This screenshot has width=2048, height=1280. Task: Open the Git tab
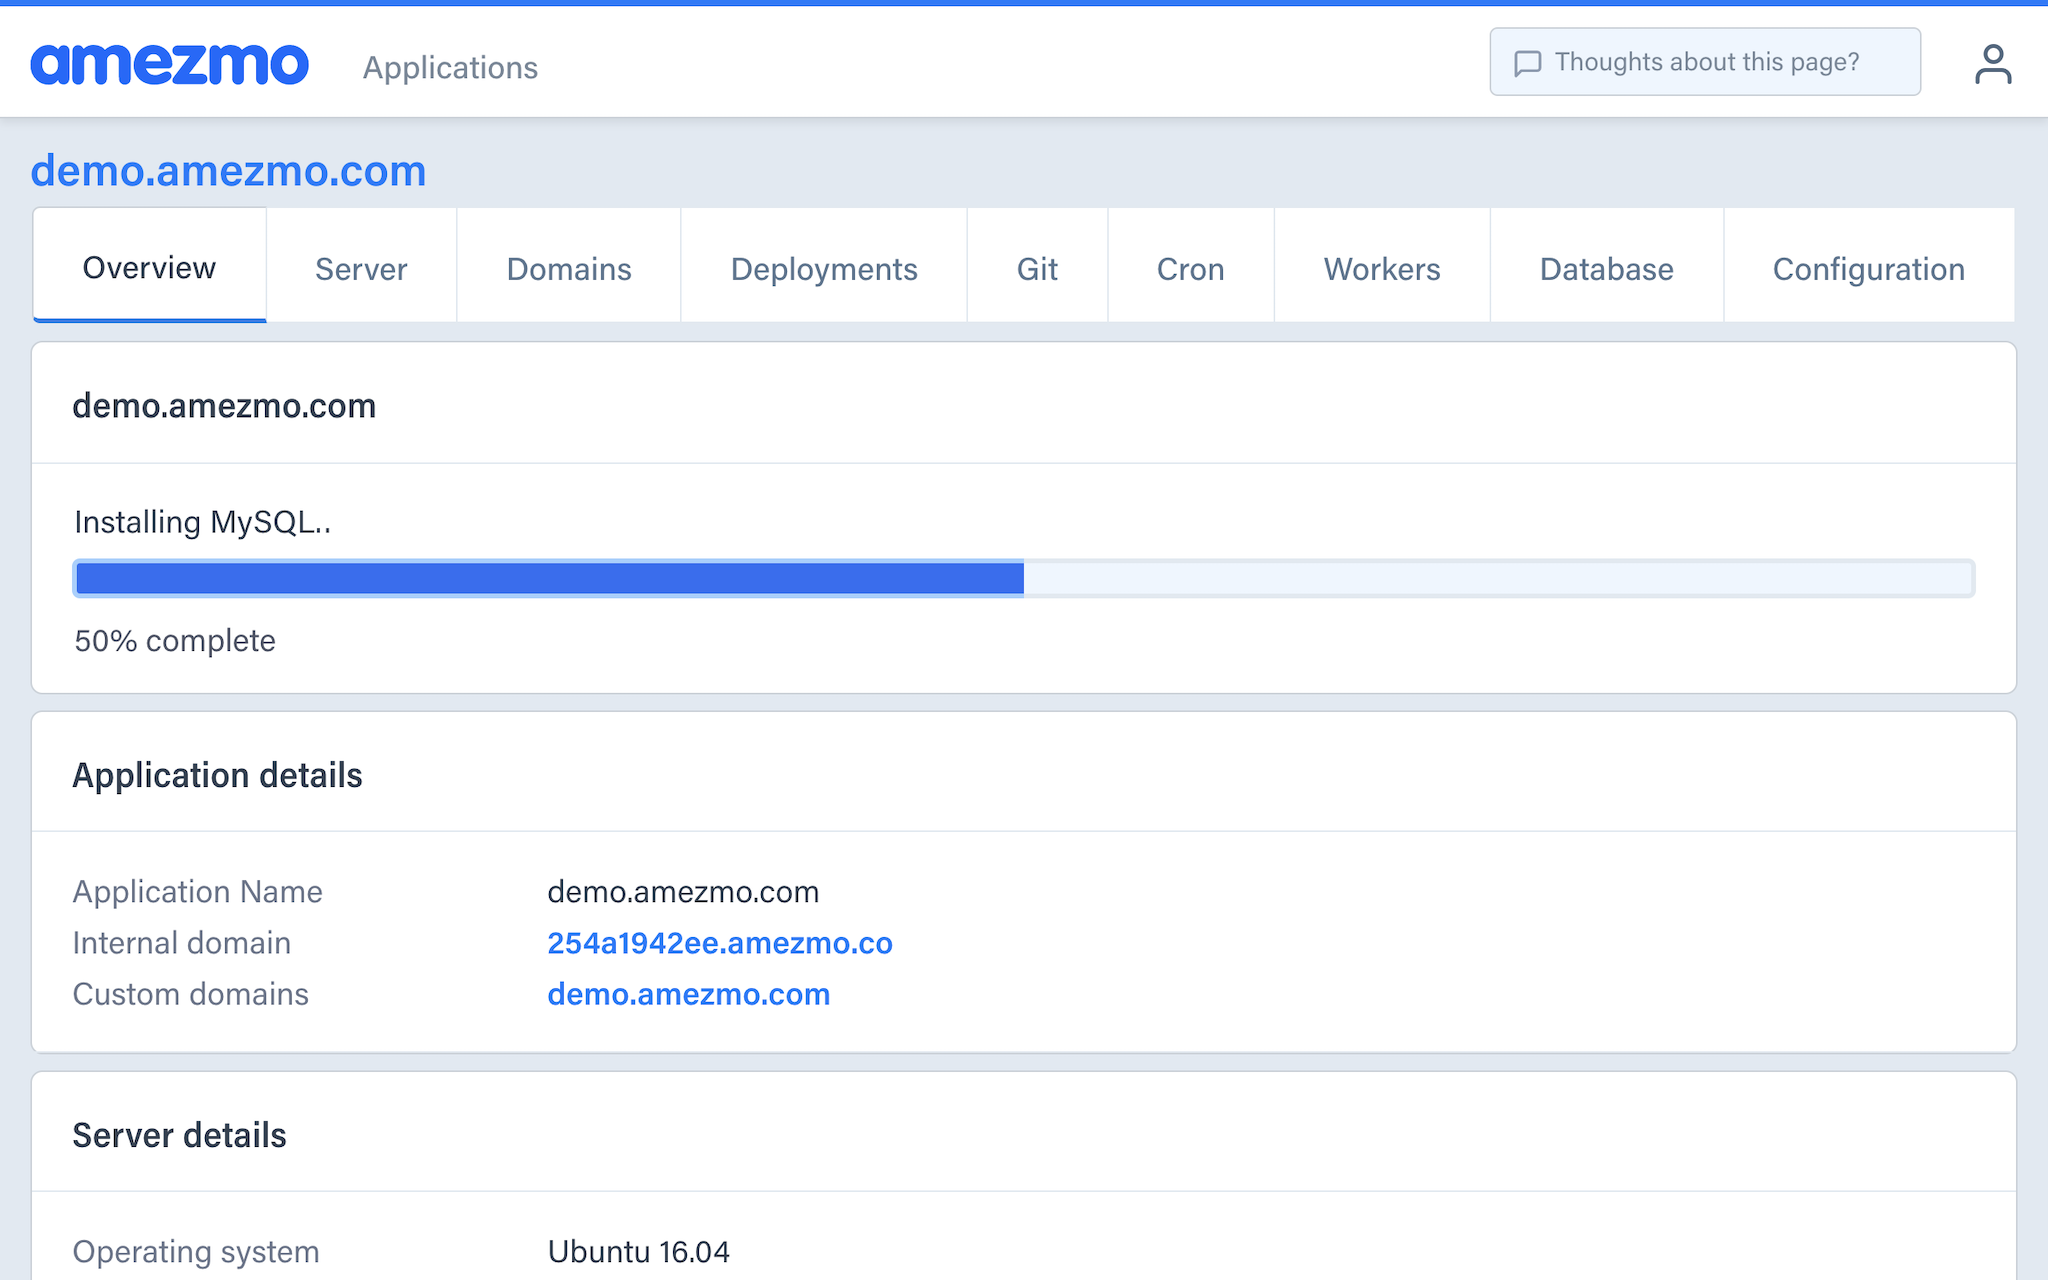pos(1037,268)
